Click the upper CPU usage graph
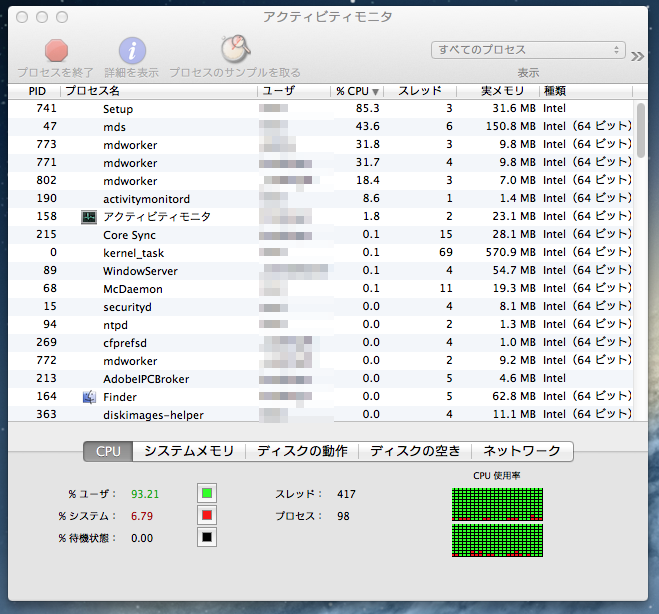Viewport: 659px width, 614px height. pyautogui.click(x=497, y=504)
